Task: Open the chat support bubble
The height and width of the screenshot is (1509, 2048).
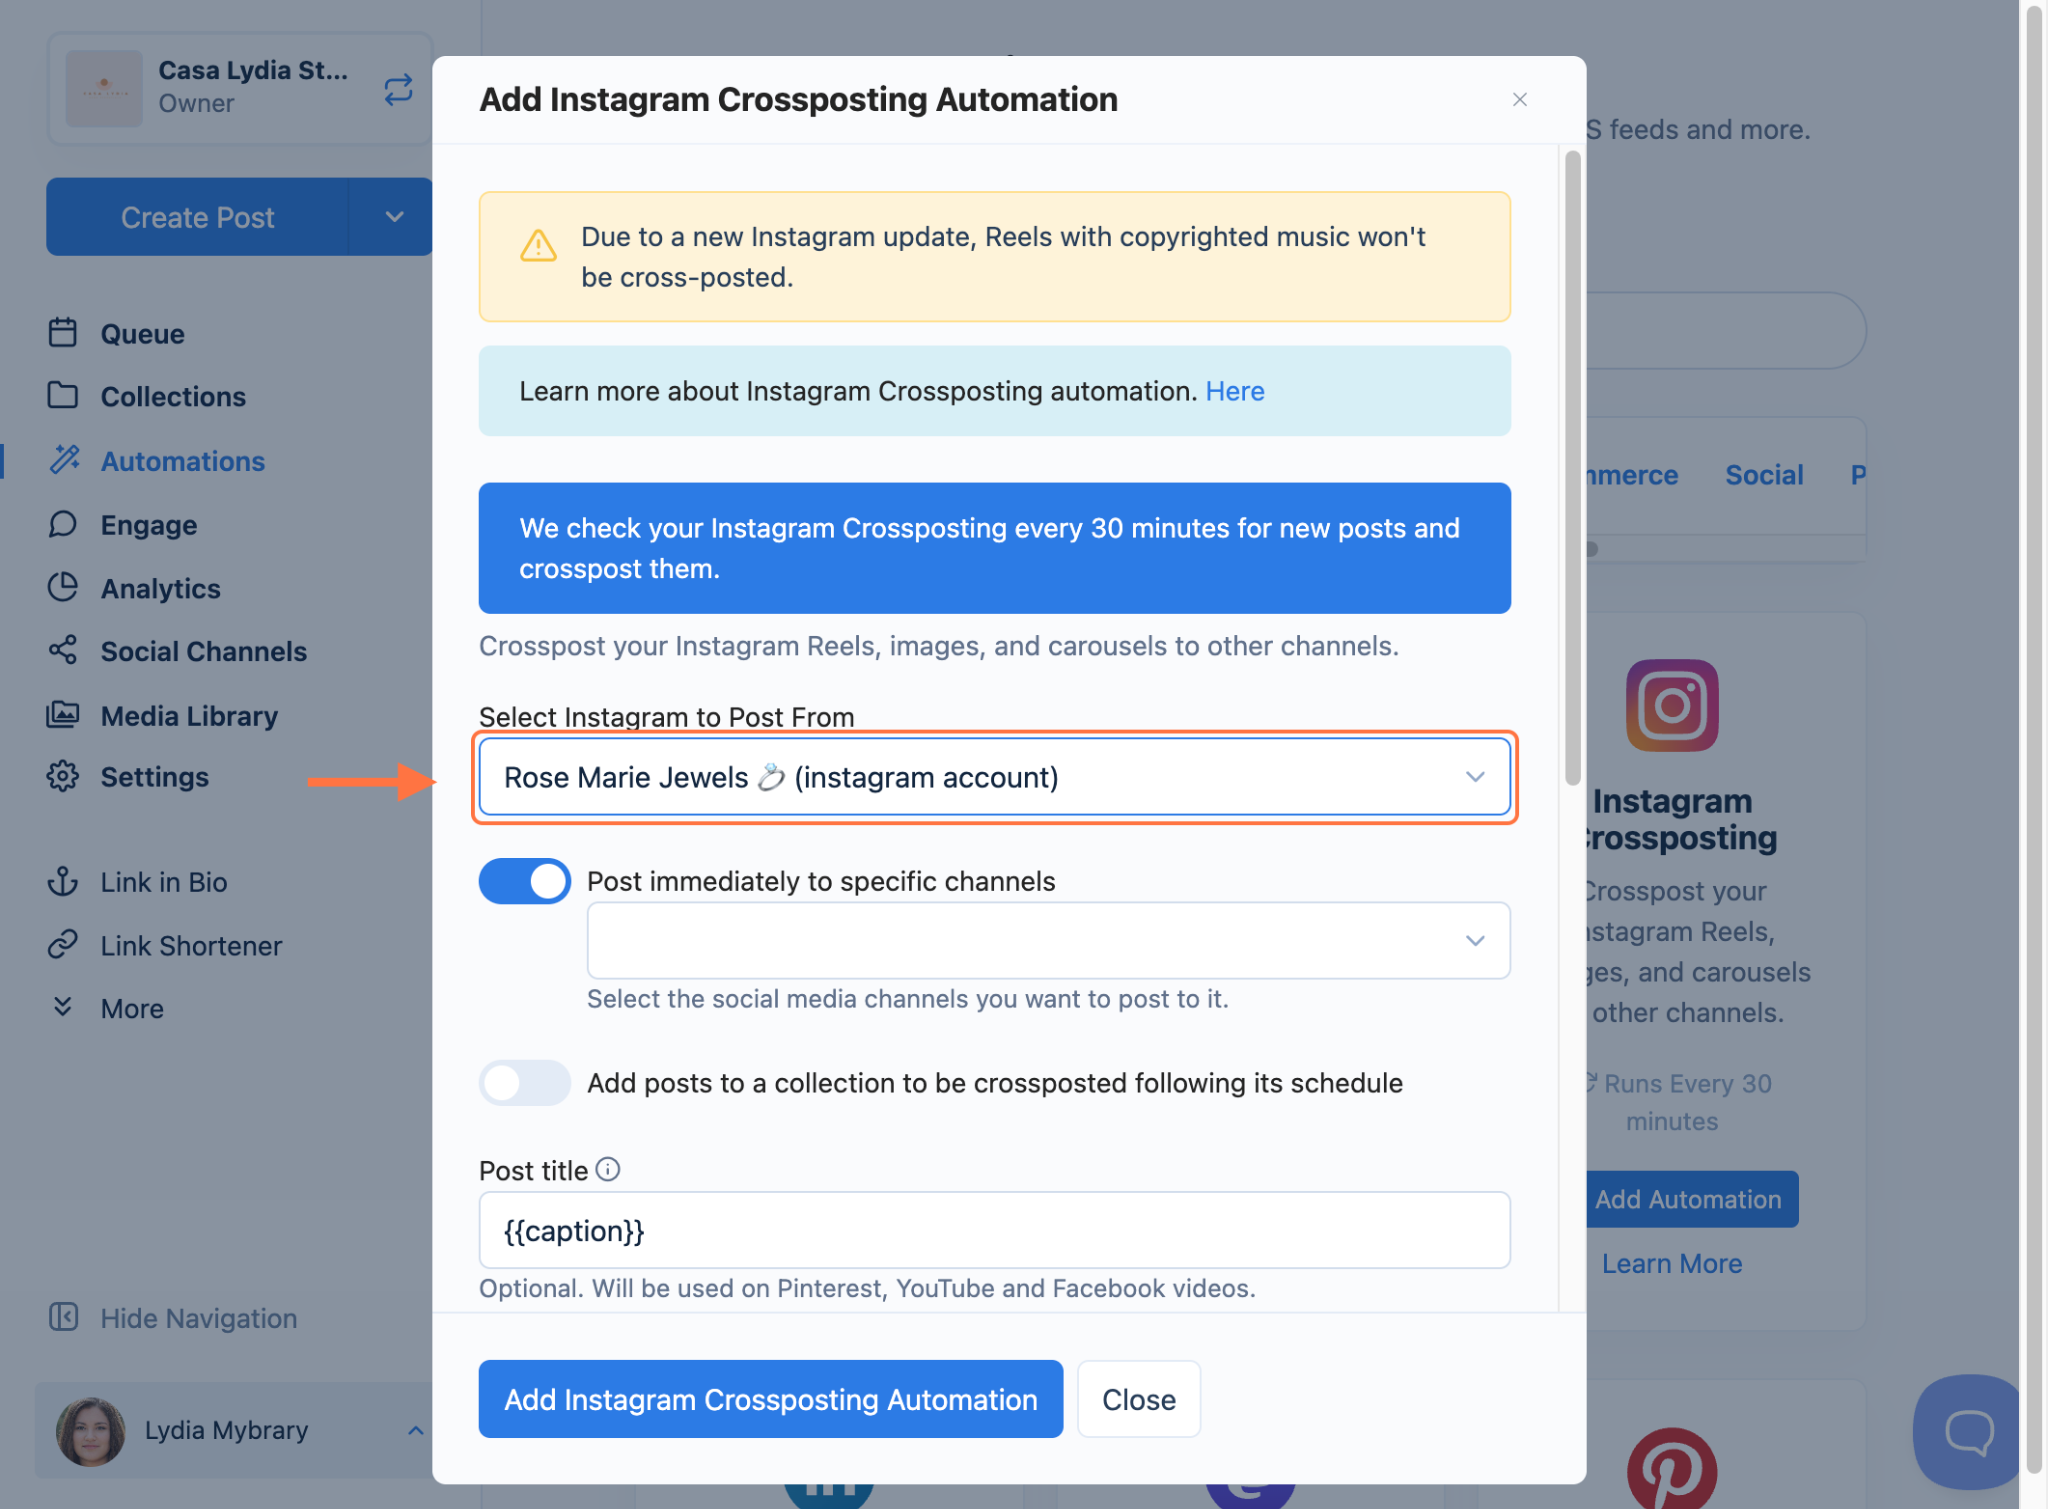Action: click(1967, 1431)
